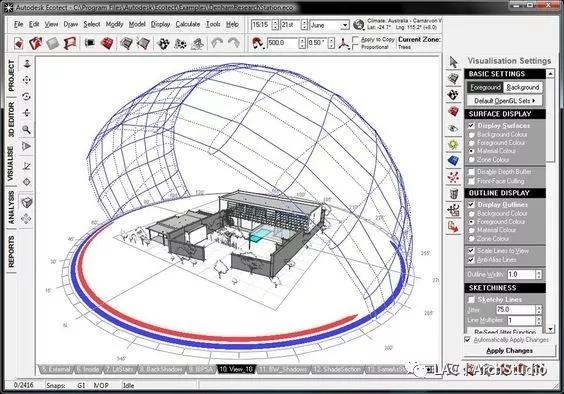The height and width of the screenshot is (394, 564).
Task: Toggle the Display Surfaces checkbox
Action: click(x=471, y=126)
